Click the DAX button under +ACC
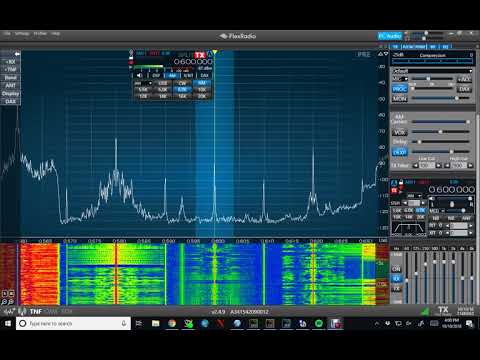 [x=464, y=89]
